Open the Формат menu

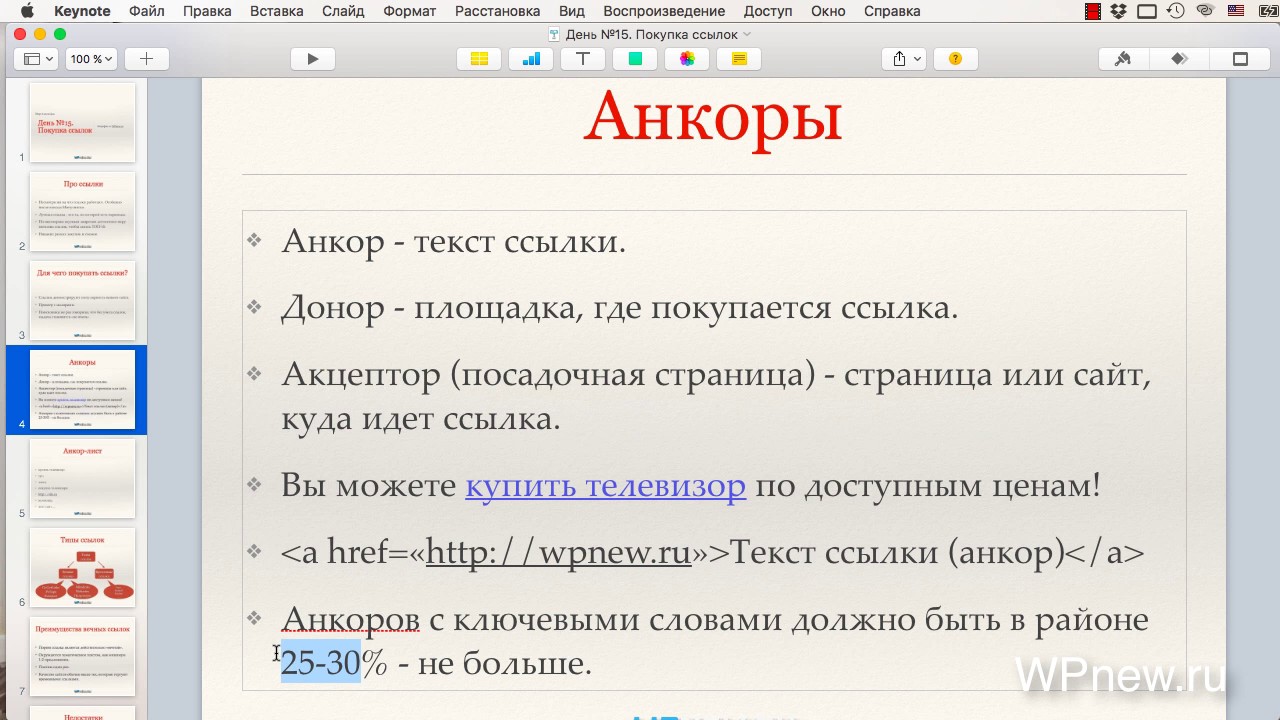410,11
